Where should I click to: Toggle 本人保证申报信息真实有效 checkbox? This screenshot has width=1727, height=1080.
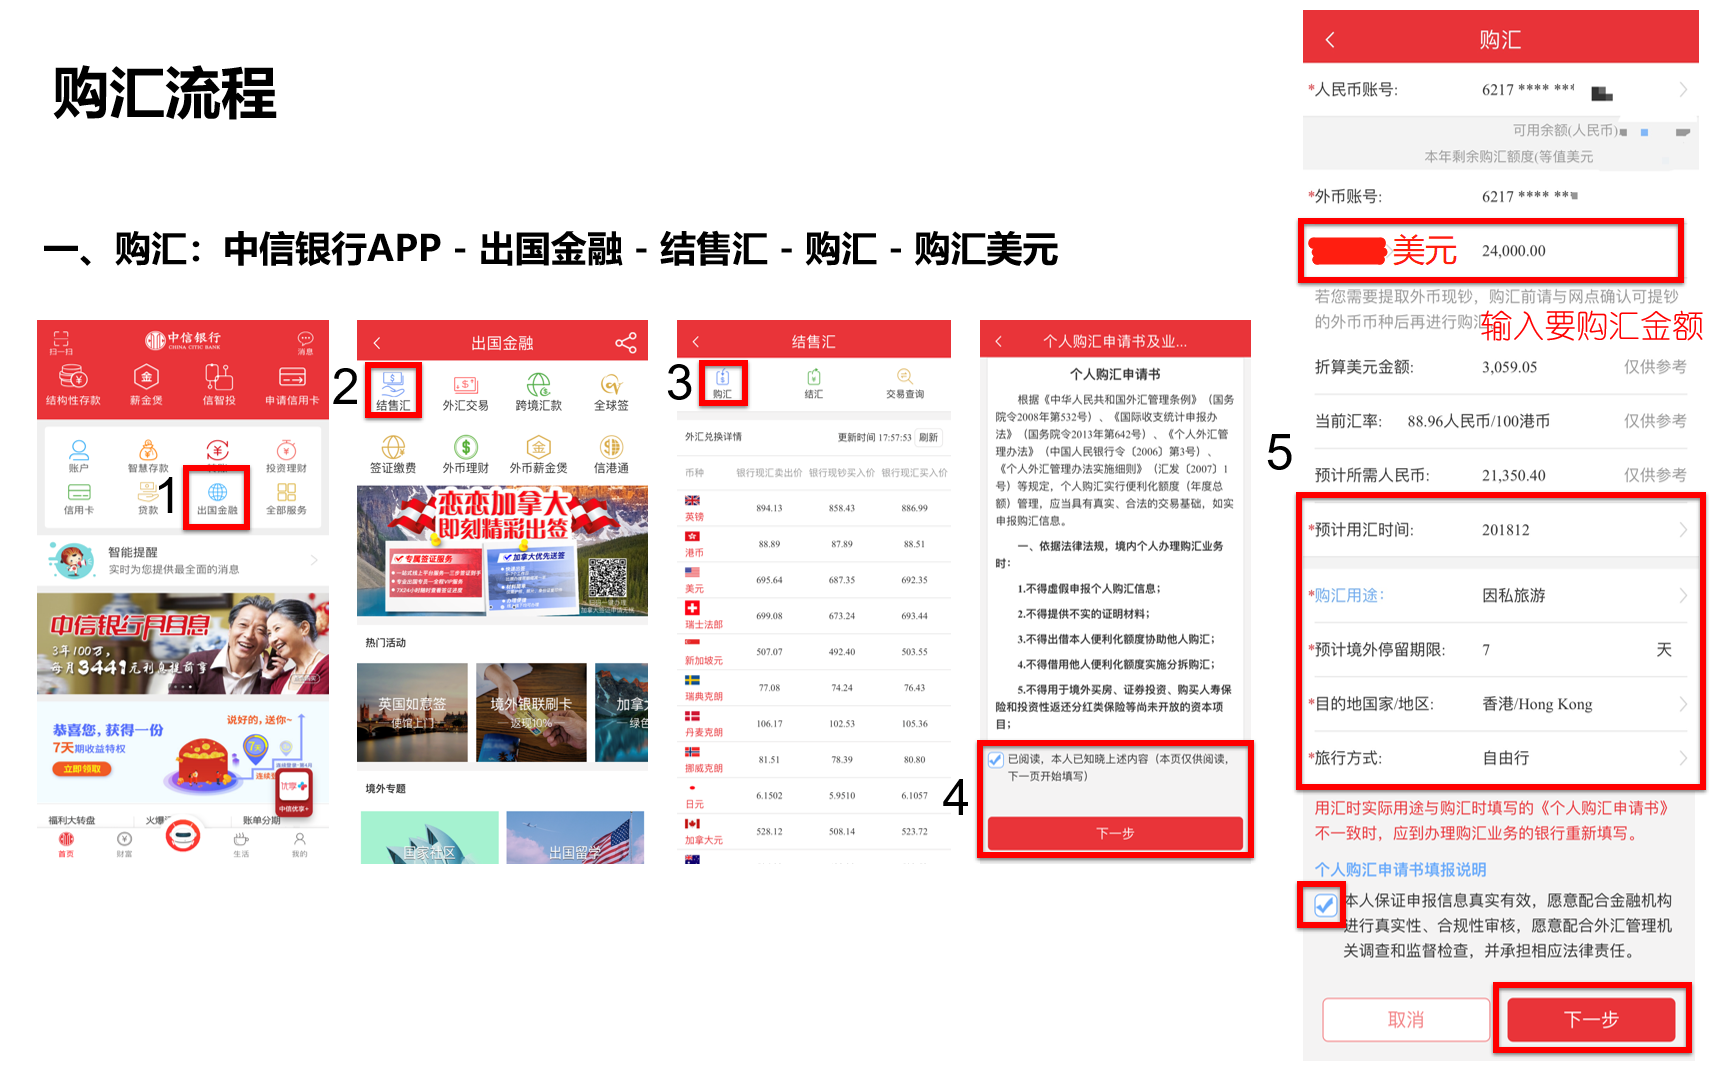tap(1325, 906)
